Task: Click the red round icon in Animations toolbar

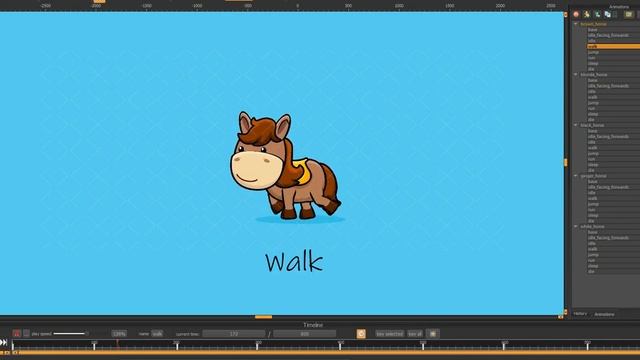Action: [576, 14]
